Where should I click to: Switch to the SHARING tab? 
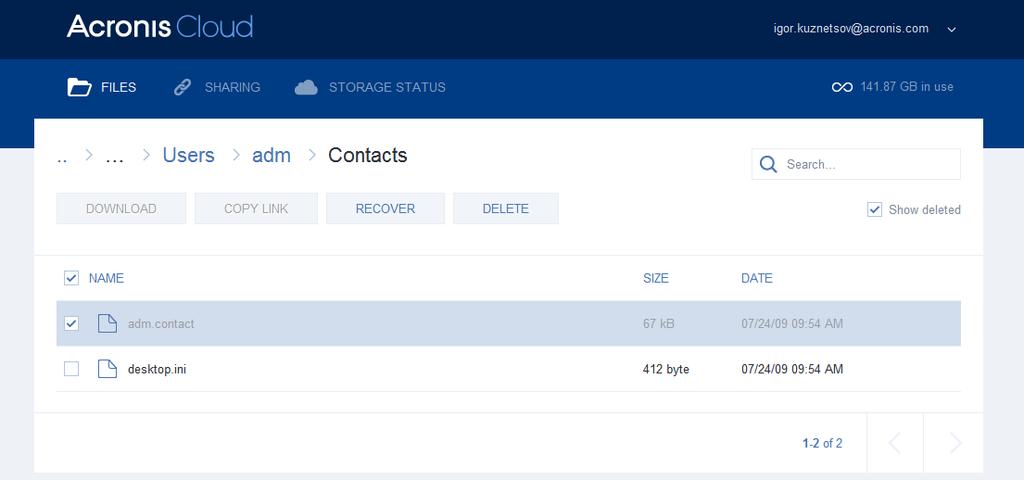(x=232, y=87)
